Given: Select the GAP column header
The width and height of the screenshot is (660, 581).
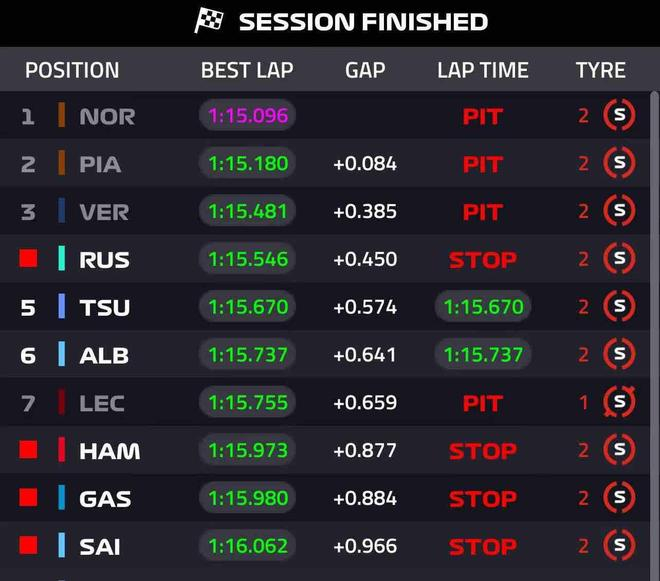Looking at the screenshot, I should tap(365, 70).
